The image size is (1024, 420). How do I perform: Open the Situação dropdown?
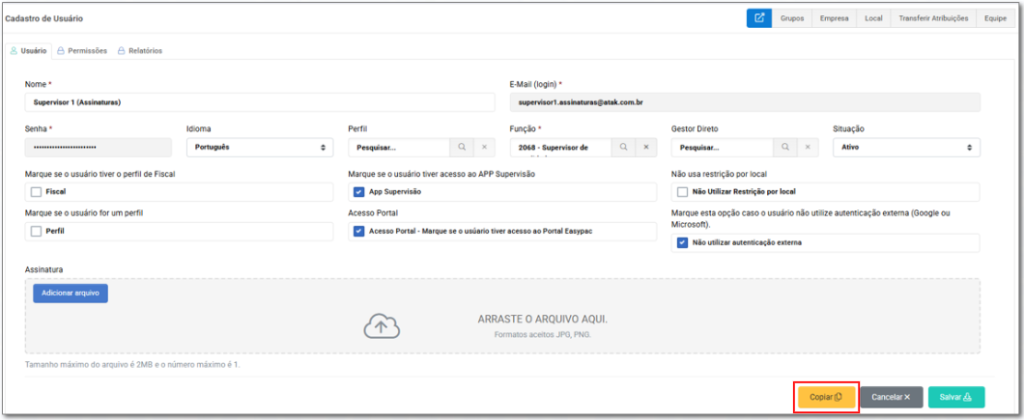(x=906, y=148)
